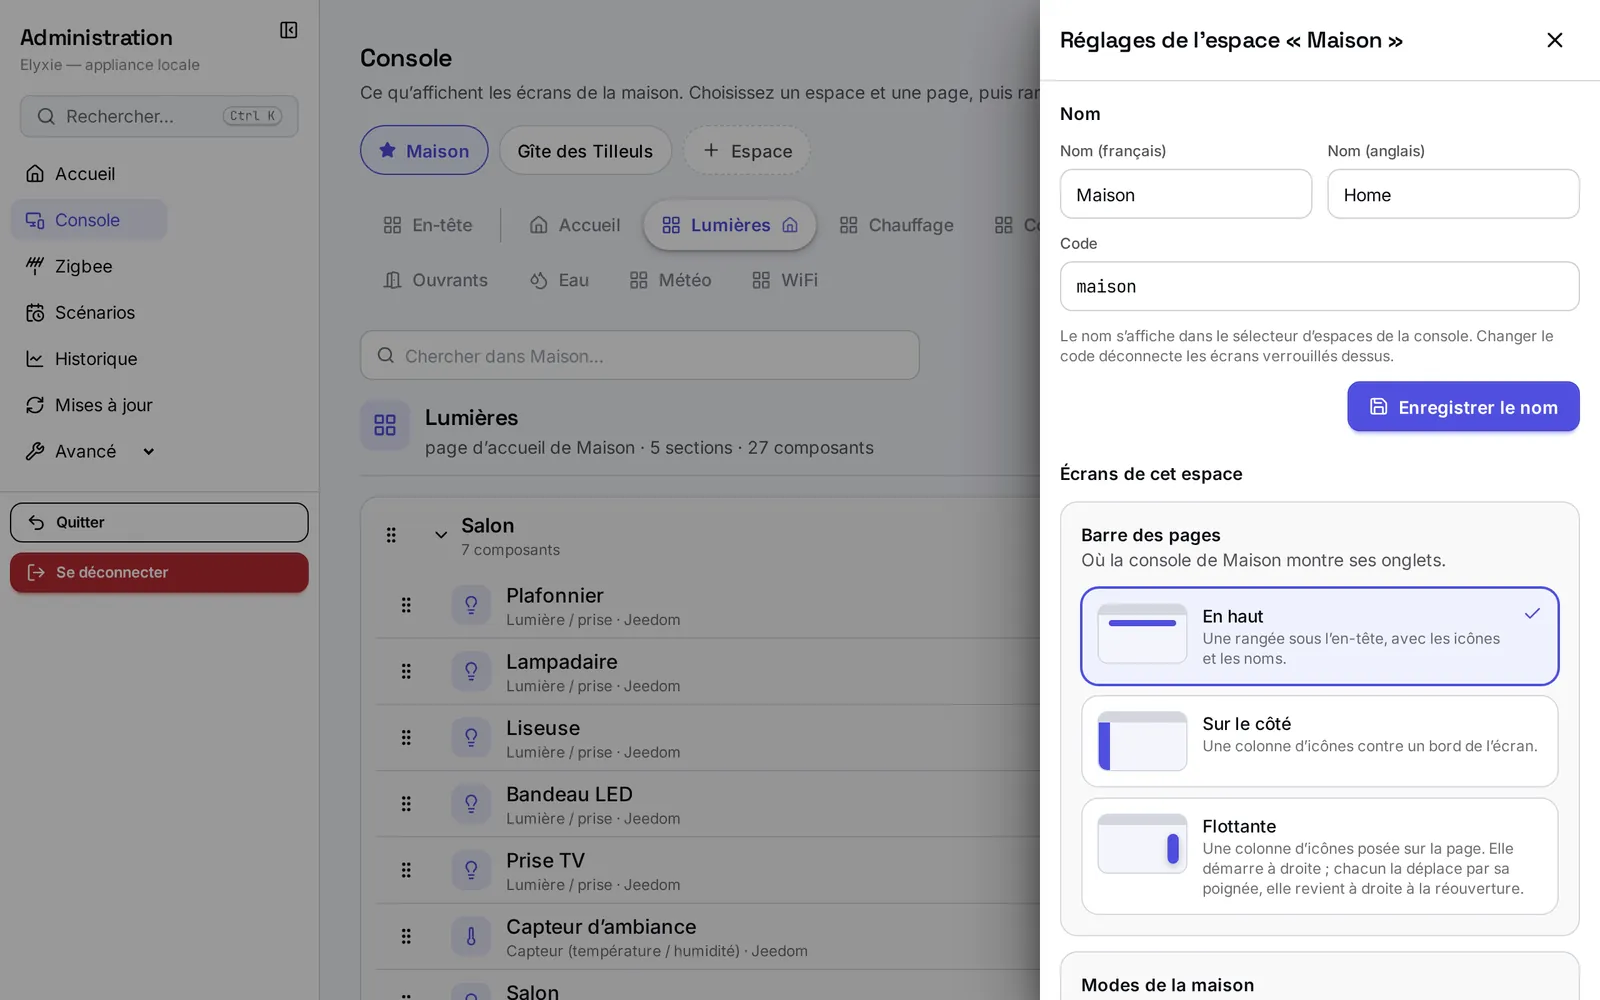Click the thermometer icon beside Capteur d'ambiance
Image resolution: width=1600 pixels, height=1000 pixels.
pyautogui.click(x=471, y=936)
